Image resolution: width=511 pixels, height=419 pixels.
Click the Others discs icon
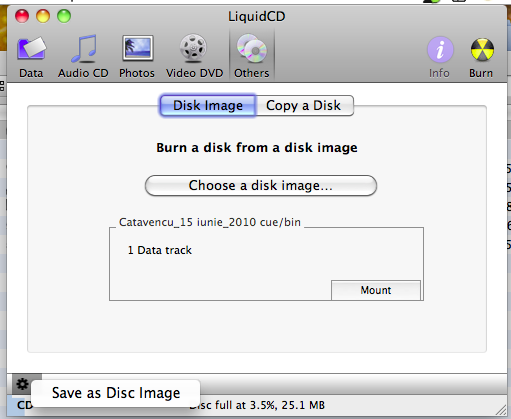coord(252,49)
